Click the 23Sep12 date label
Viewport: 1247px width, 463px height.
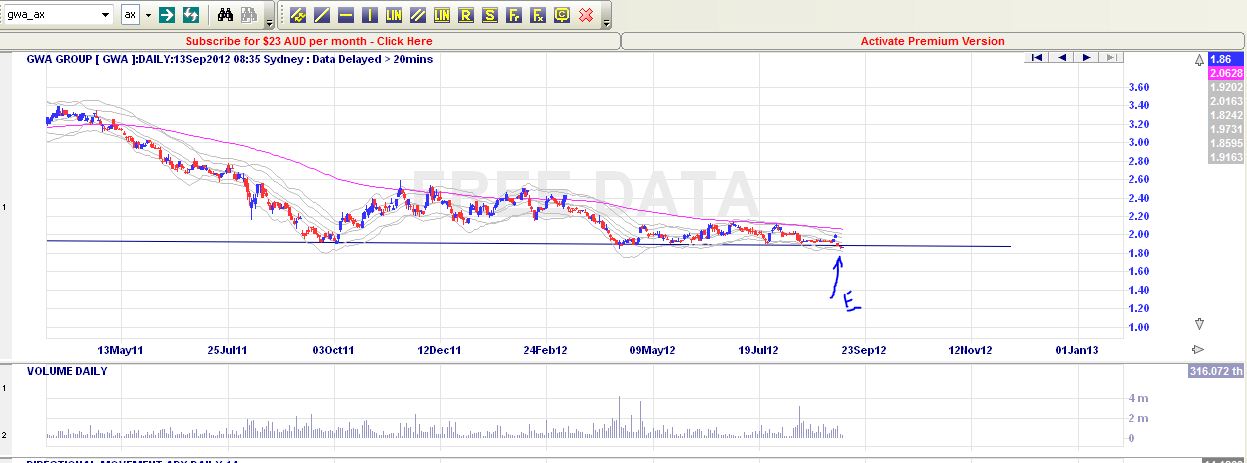click(x=864, y=350)
